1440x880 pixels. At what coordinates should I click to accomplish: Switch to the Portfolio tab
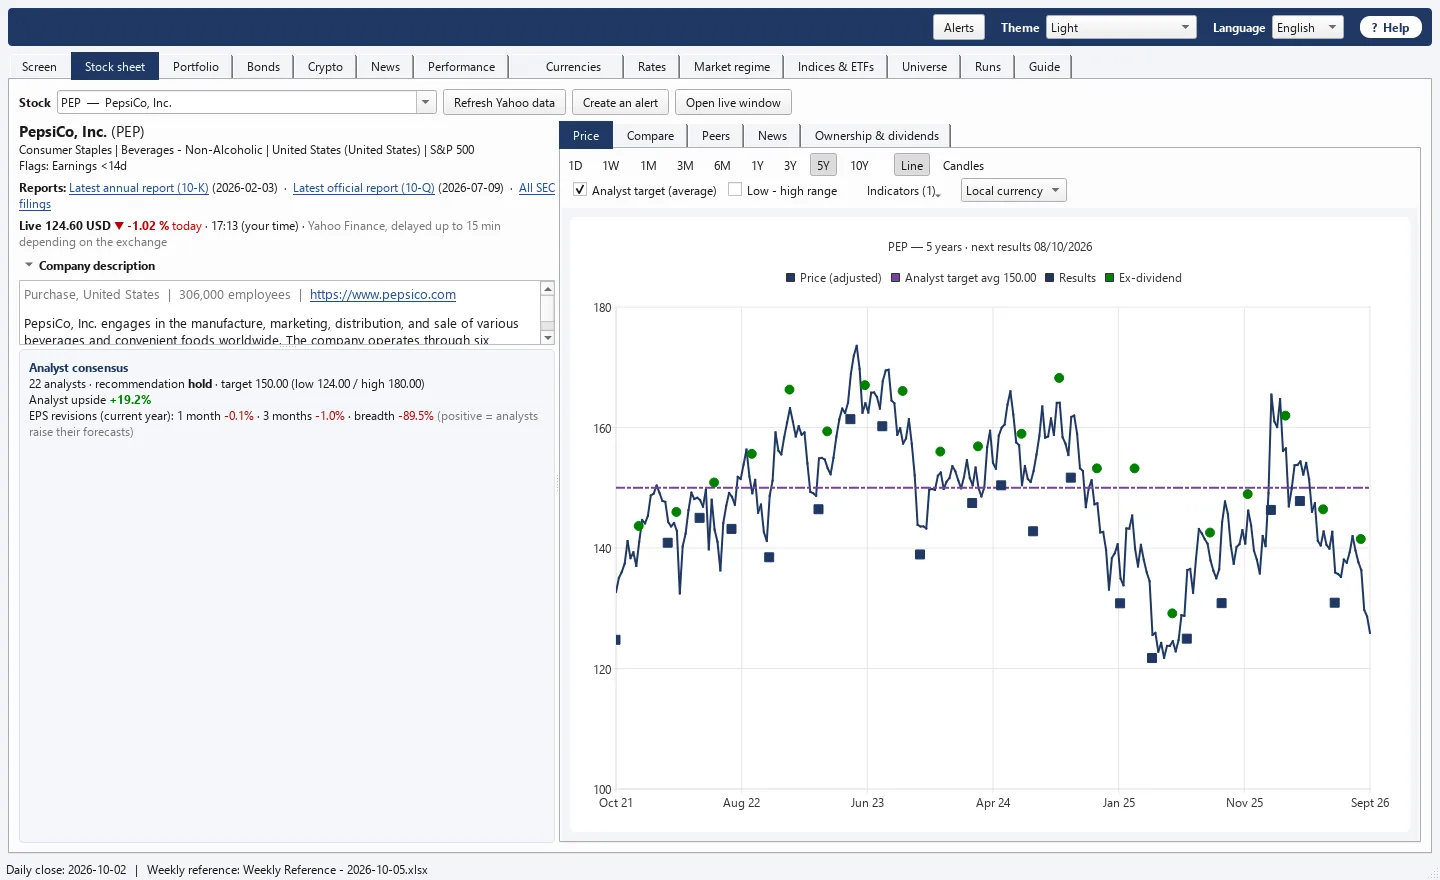pyautogui.click(x=196, y=67)
